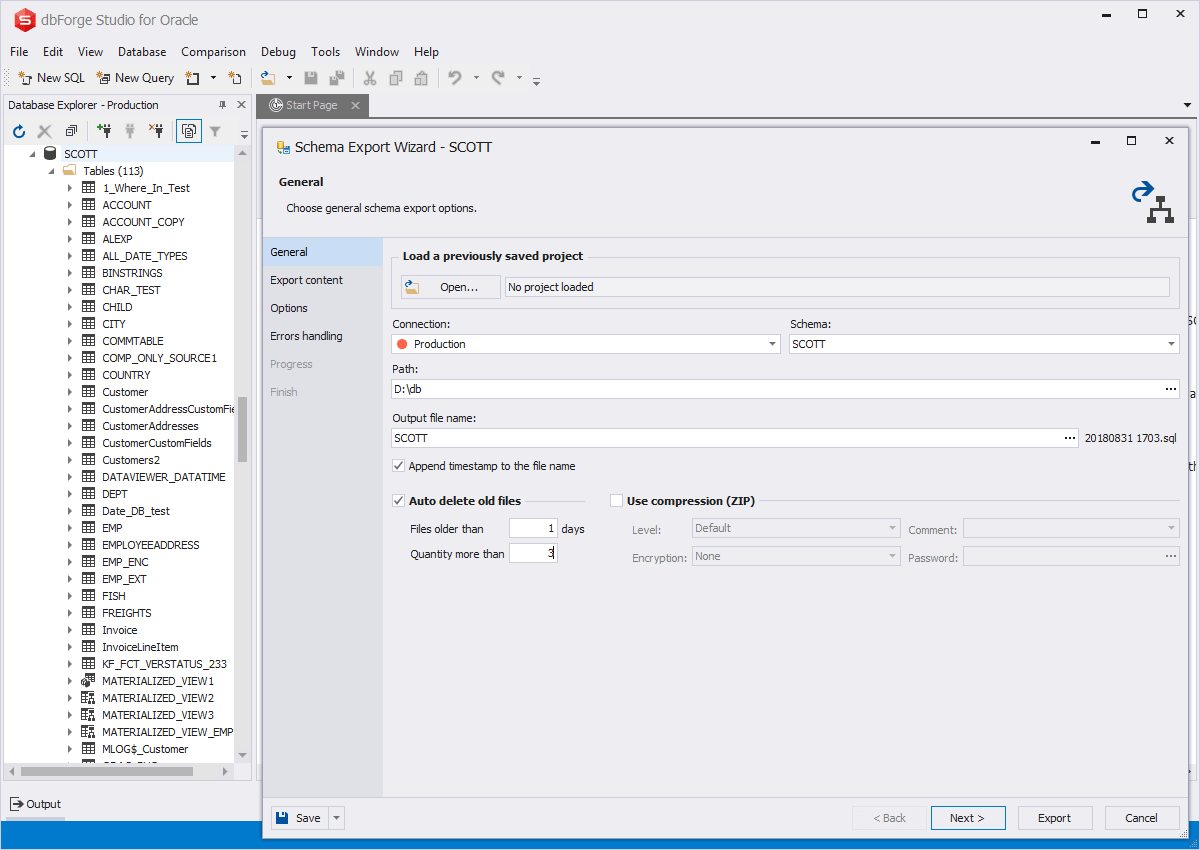Uncheck Append timestamp to the file name
The height and width of the screenshot is (850, 1200).
click(399, 466)
